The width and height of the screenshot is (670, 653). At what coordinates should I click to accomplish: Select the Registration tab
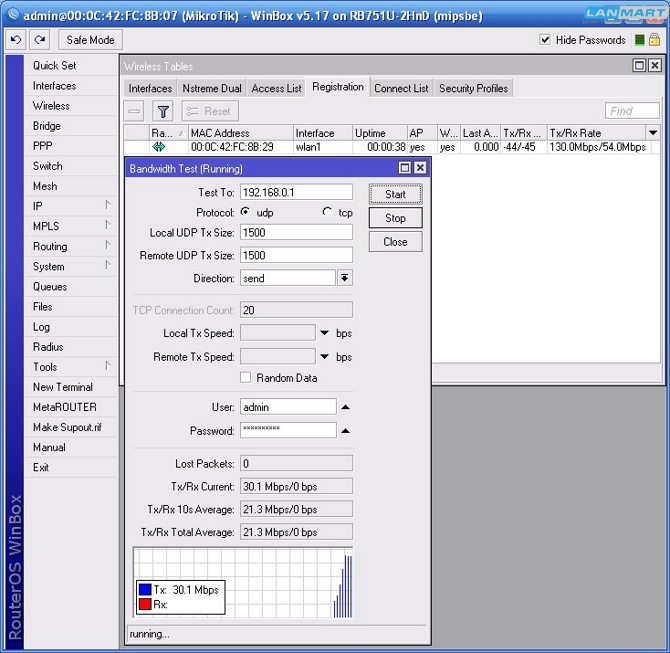pos(338,87)
